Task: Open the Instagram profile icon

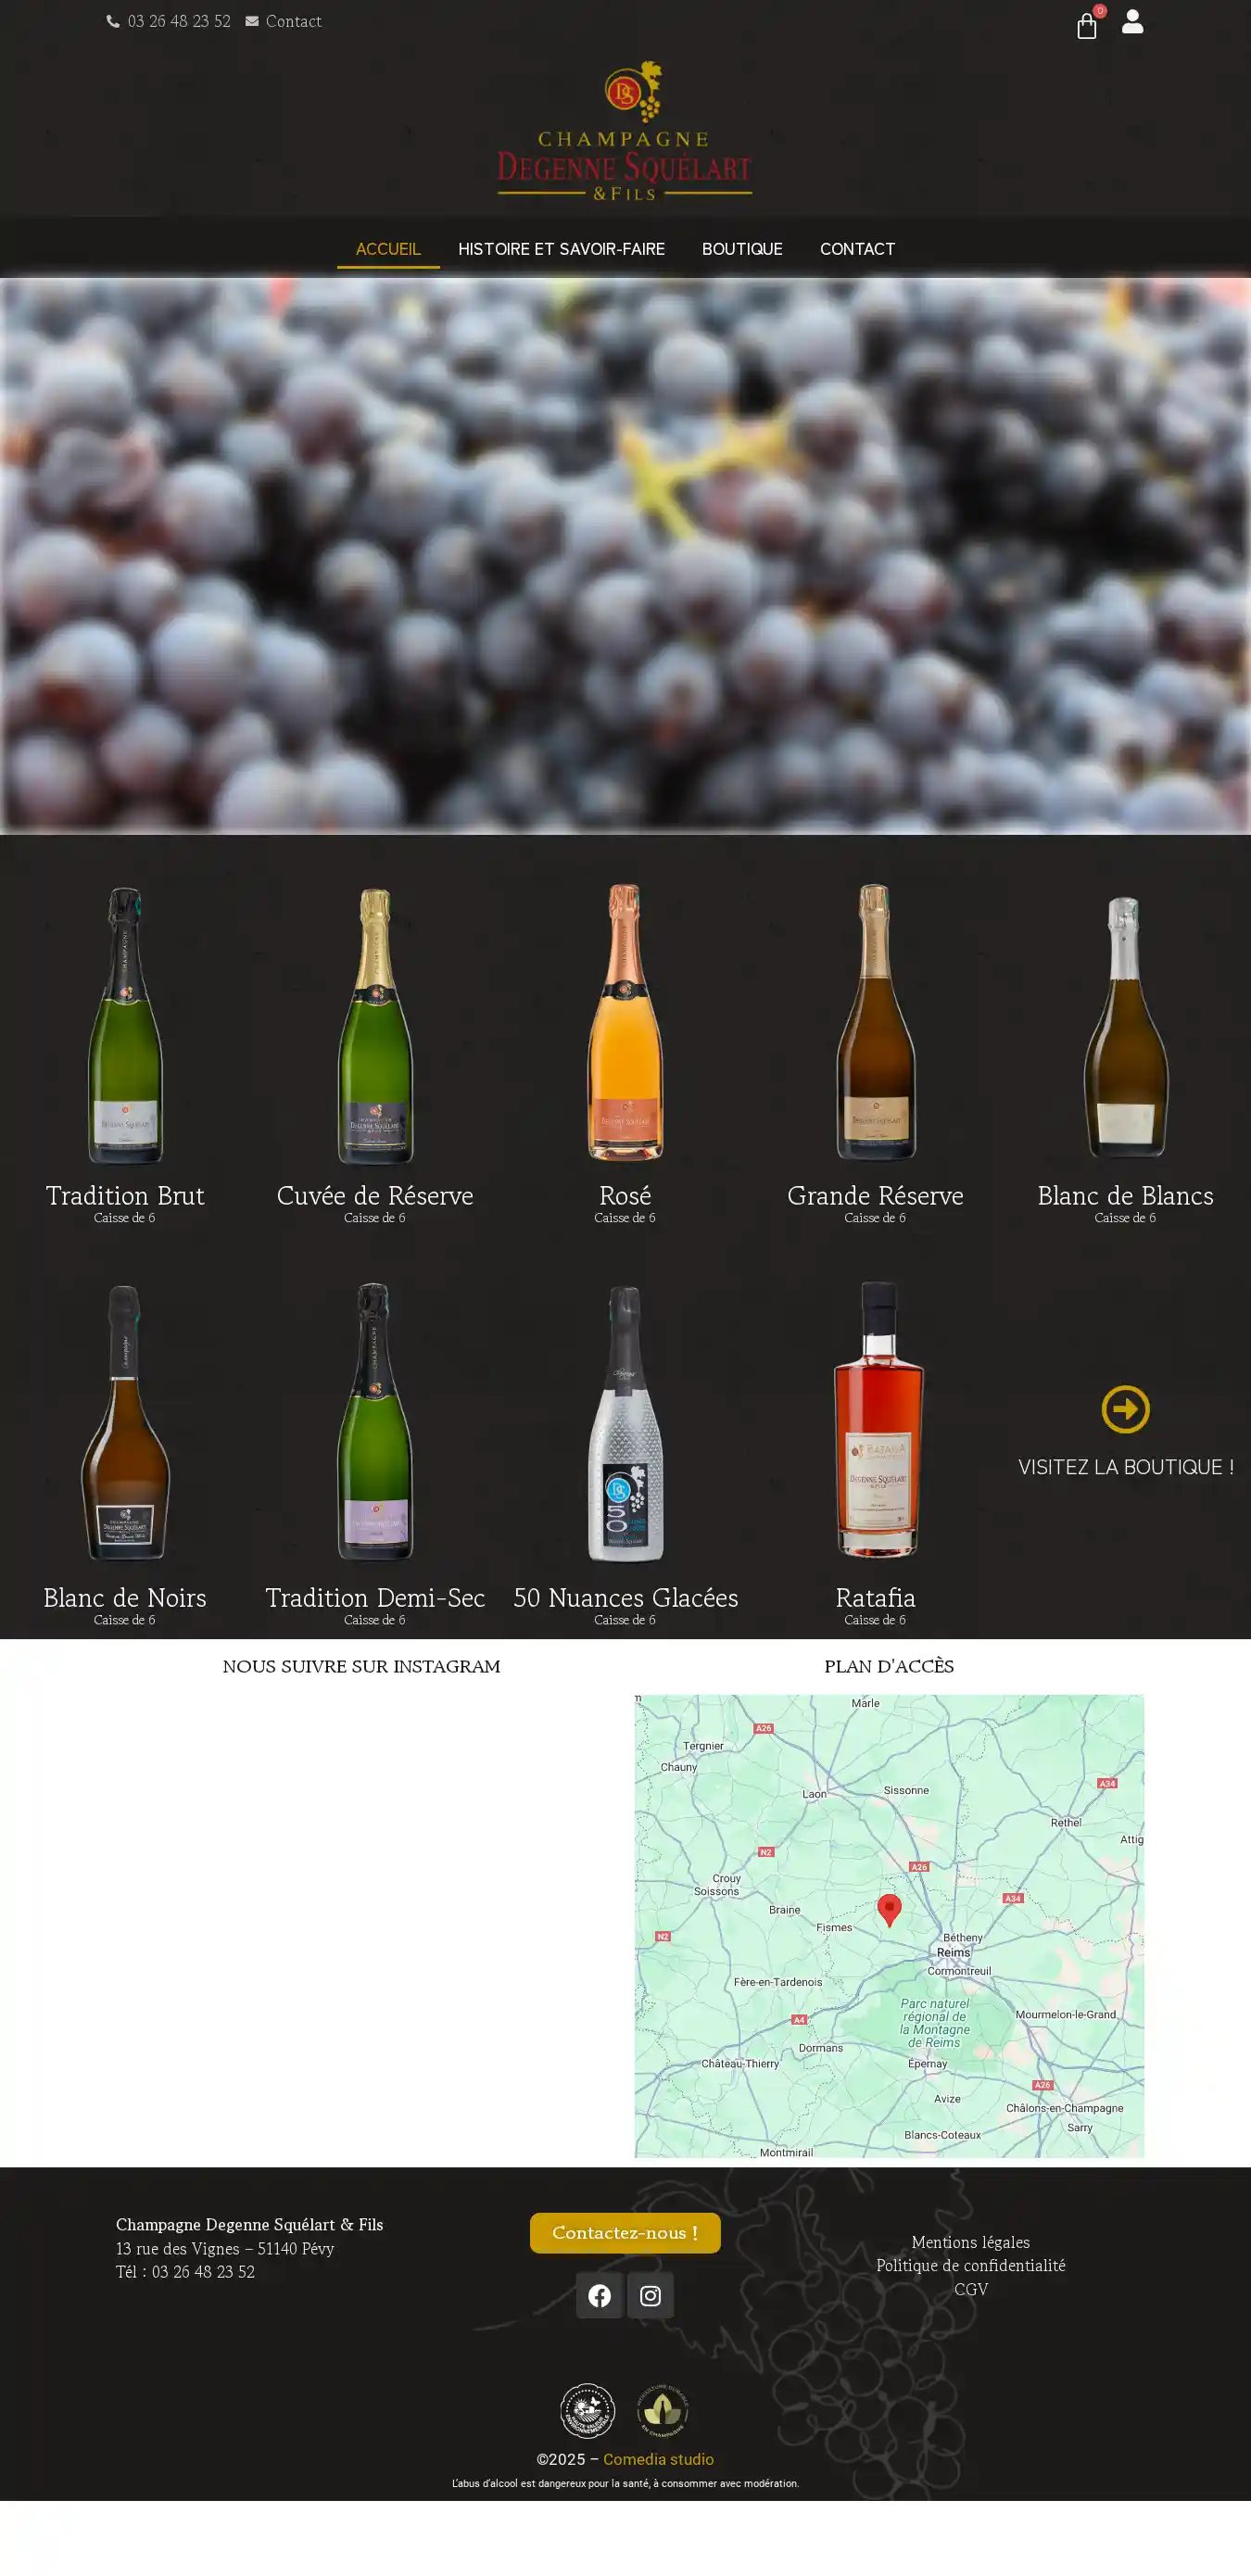Action: pos(650,2295)
